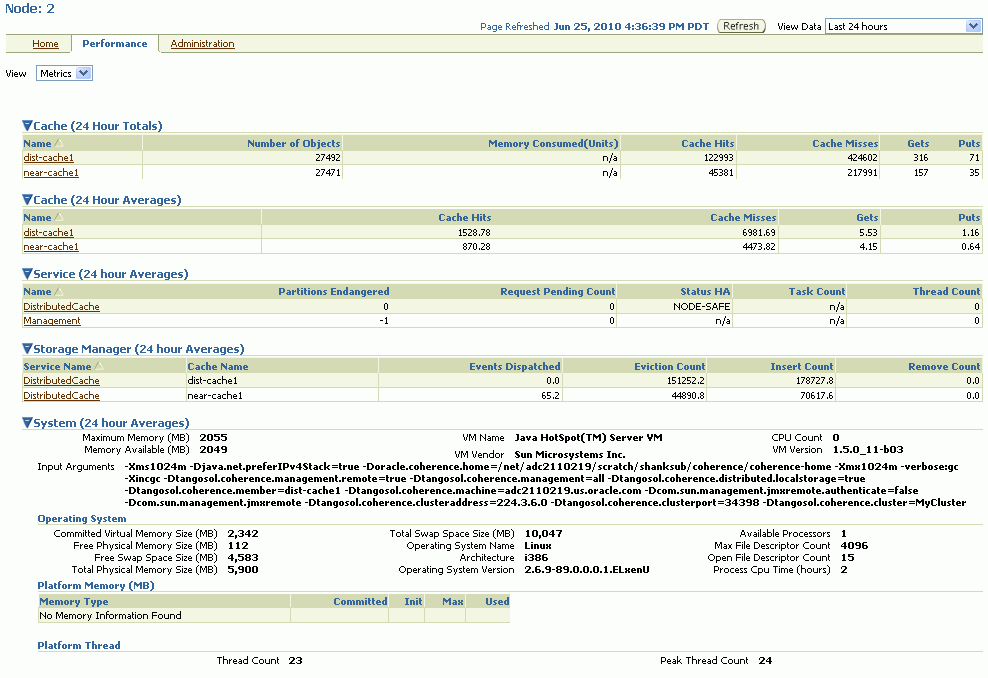Open DistributedCache link in the near-cache1 storage row
The image size is (988, 678).
61,396
